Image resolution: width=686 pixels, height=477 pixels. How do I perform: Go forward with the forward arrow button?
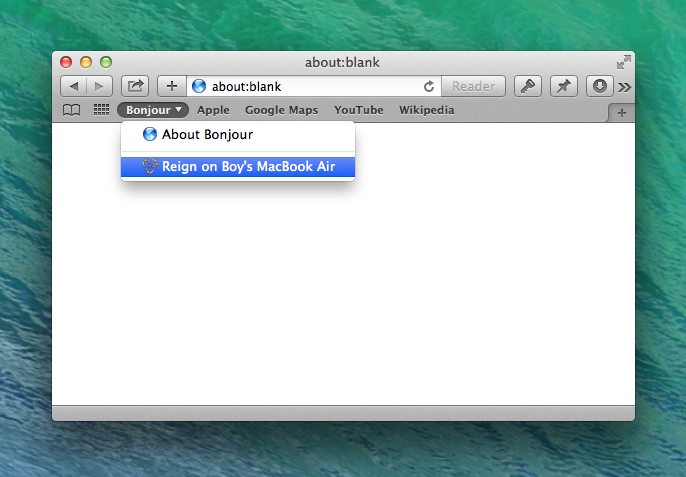(100, 86)
